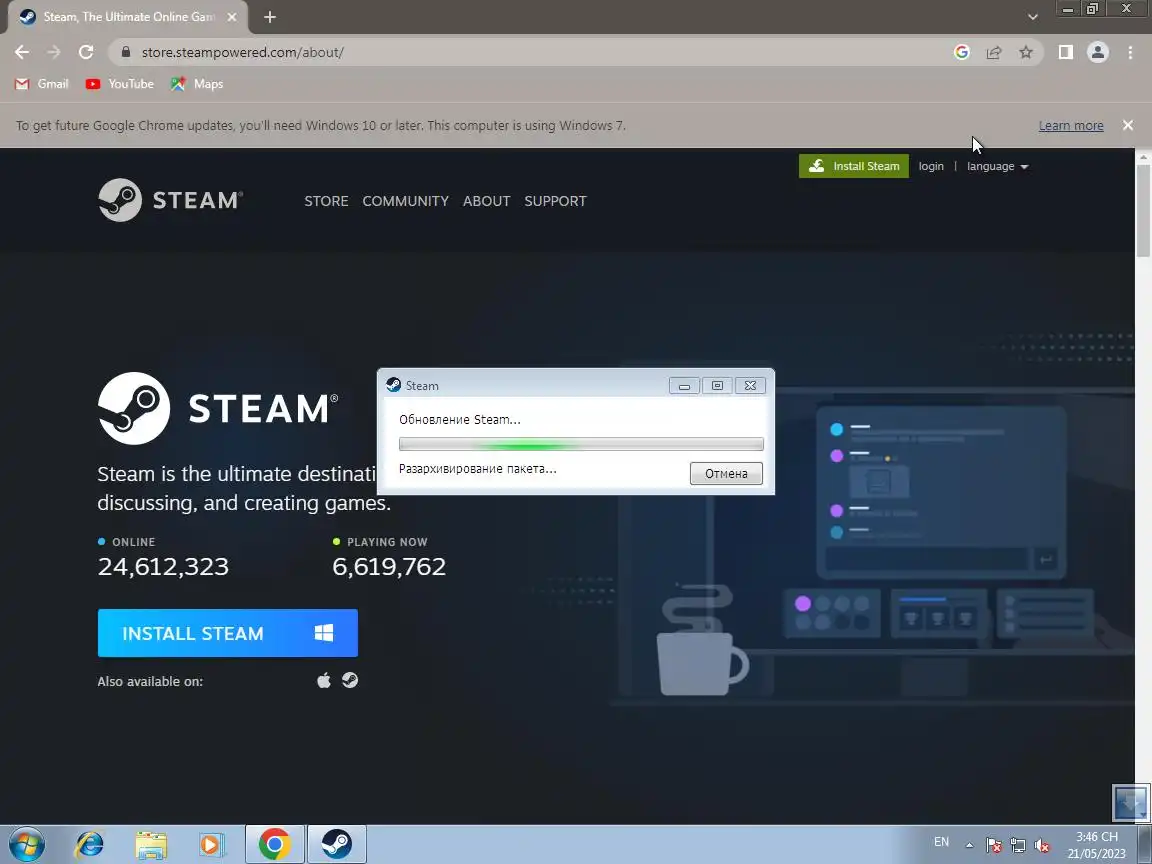This screenshot has height=864, width=1152.
Task: Expand the language dropdown
Action: (997, 166)
